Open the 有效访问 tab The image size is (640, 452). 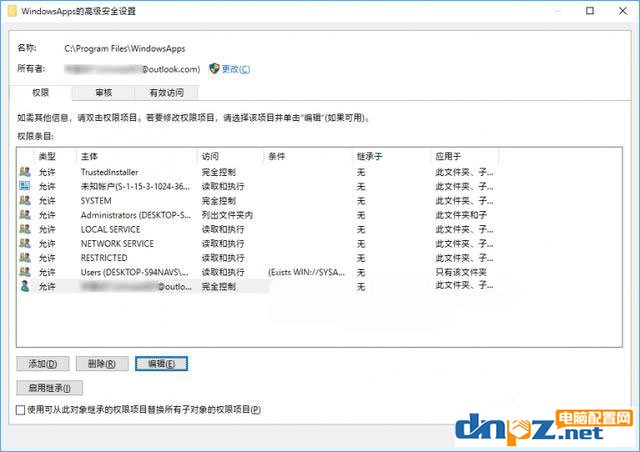tap(167, 93)
